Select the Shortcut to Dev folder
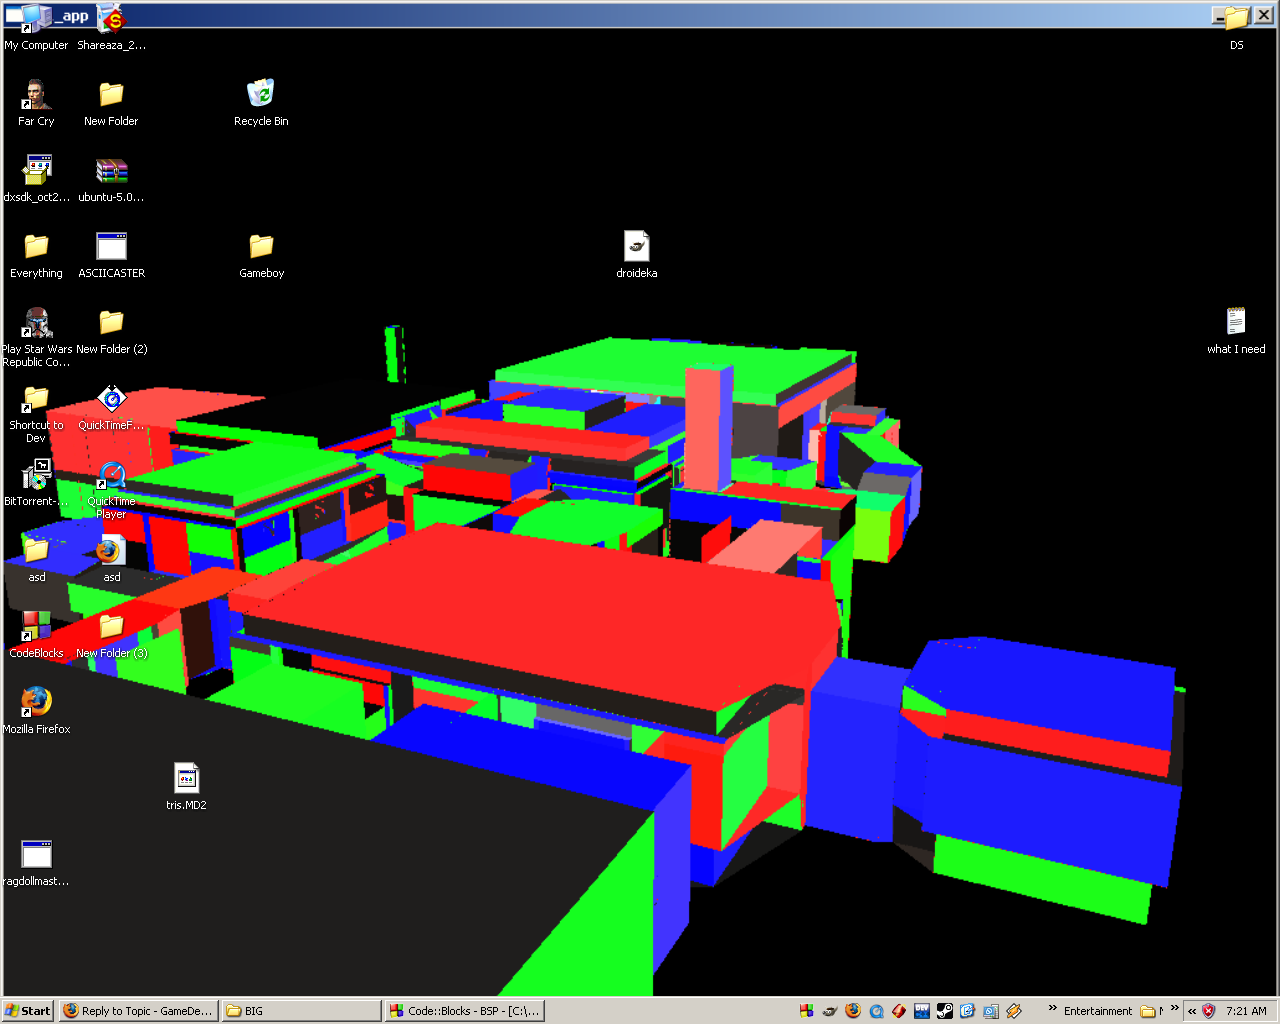The height and width of the screenshot is (1024, 1280). click(x=36, y=412)
